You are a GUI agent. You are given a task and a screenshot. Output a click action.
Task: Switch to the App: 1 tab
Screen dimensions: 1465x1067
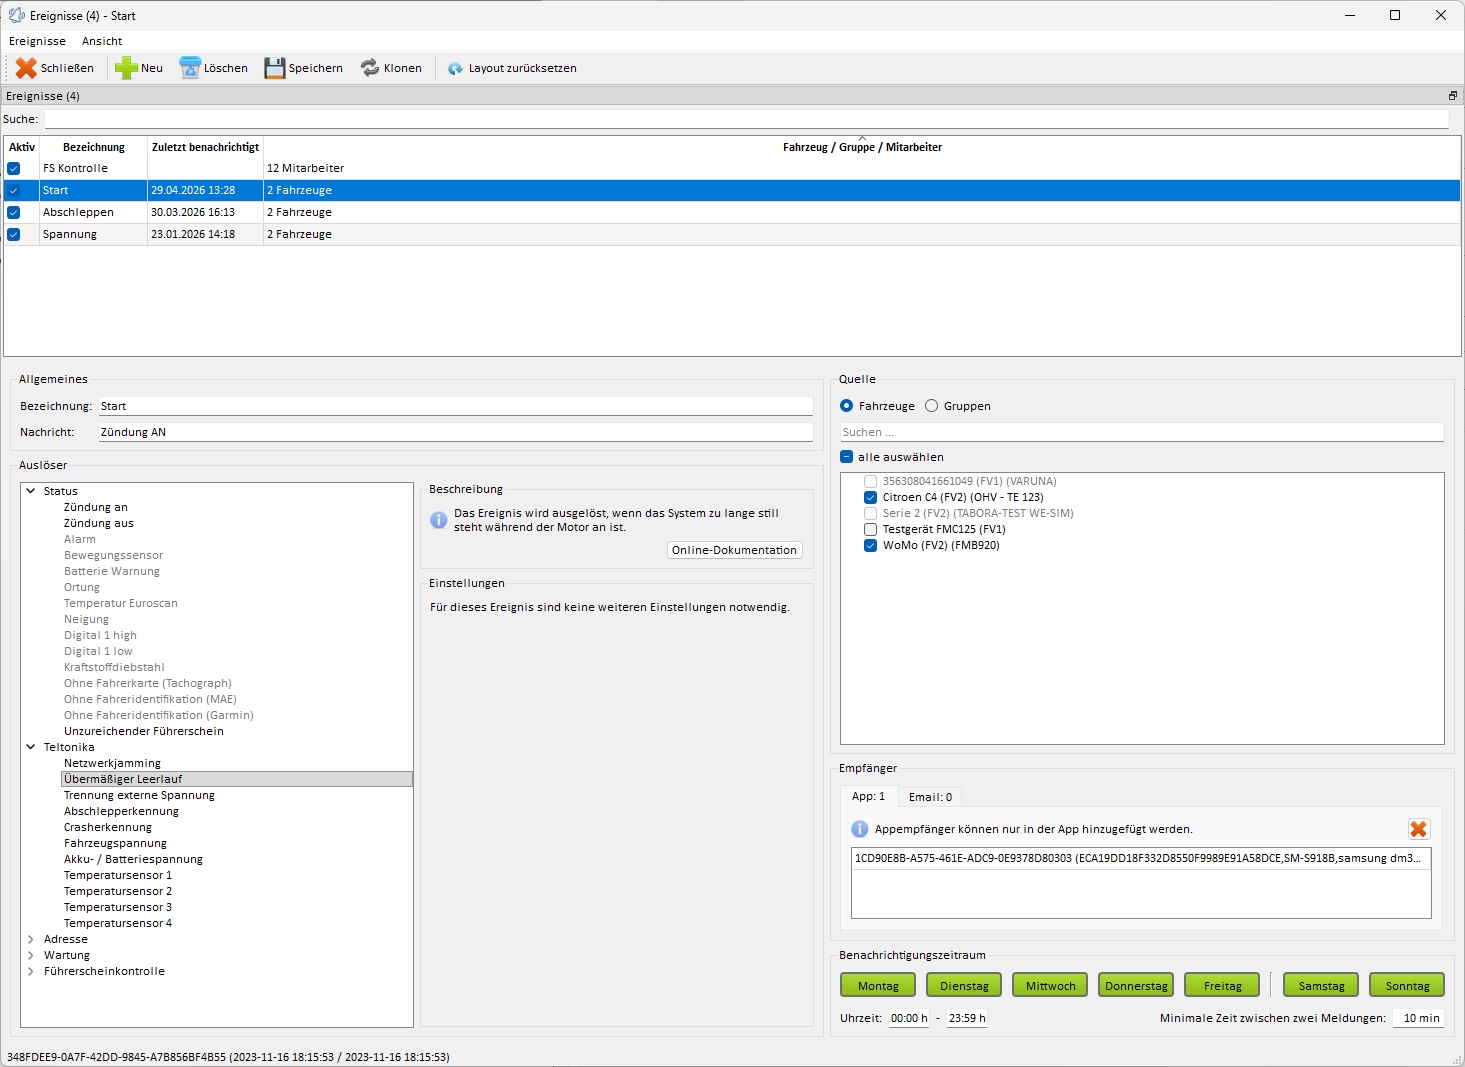(868, 796)
